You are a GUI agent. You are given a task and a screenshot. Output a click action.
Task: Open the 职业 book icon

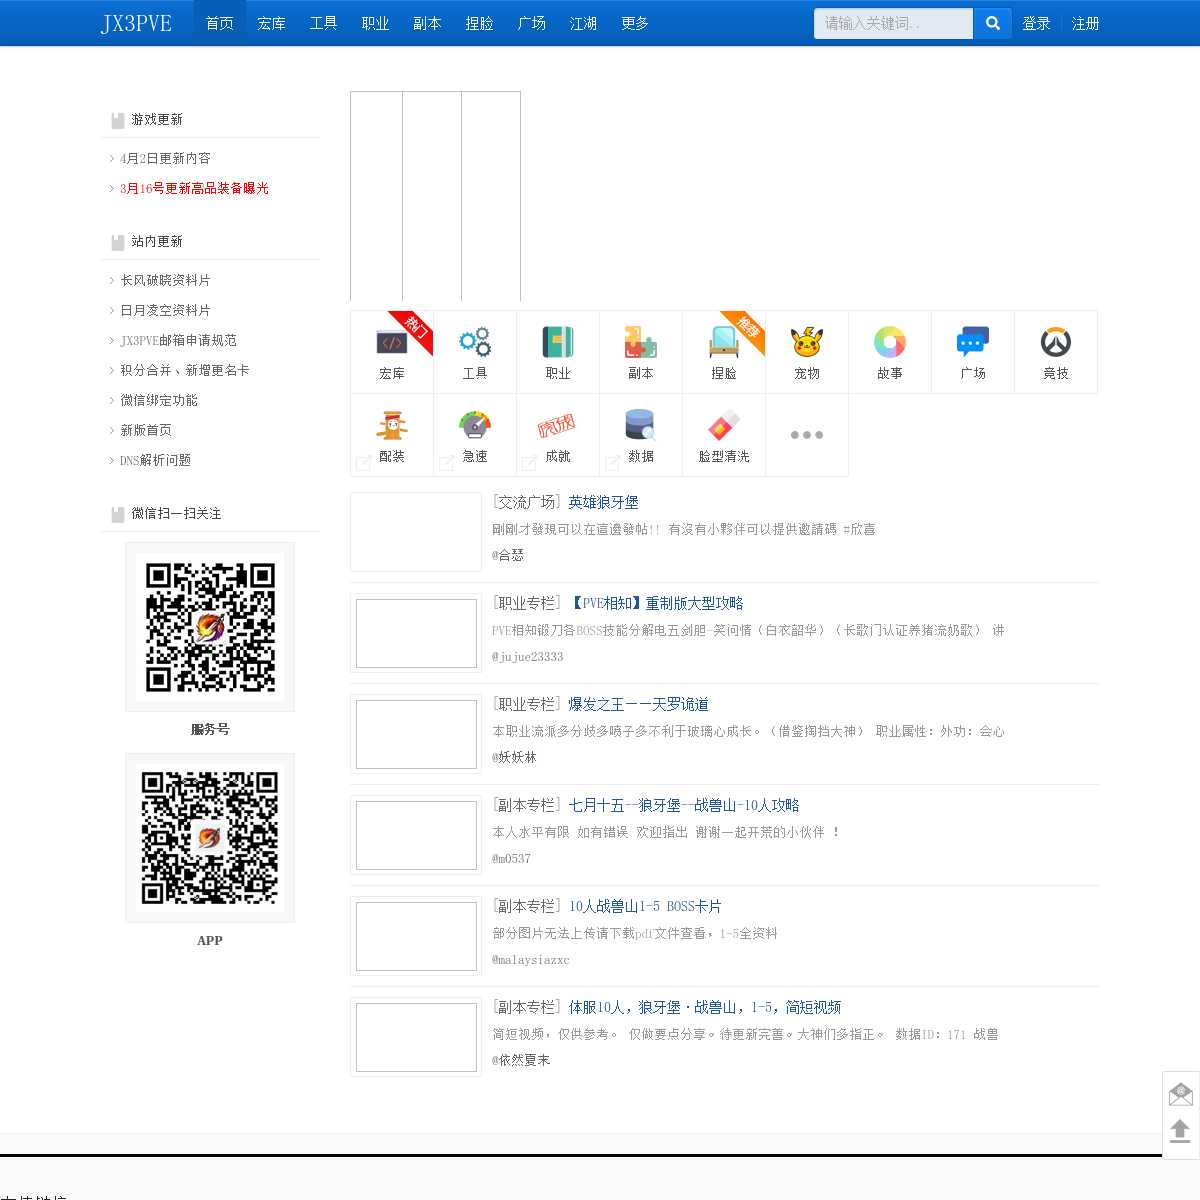pyautogui.click(x=558, y=342)
